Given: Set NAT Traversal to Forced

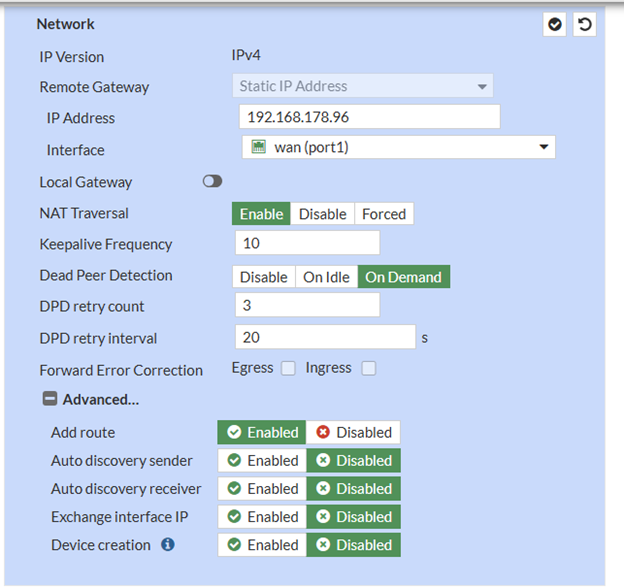Looking at the screenshot, I should click(x=384, y=214).
